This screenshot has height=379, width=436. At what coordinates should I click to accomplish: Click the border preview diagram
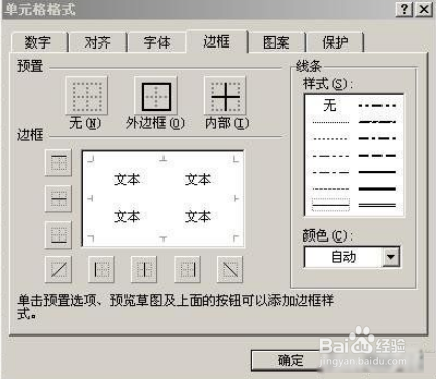163,199
